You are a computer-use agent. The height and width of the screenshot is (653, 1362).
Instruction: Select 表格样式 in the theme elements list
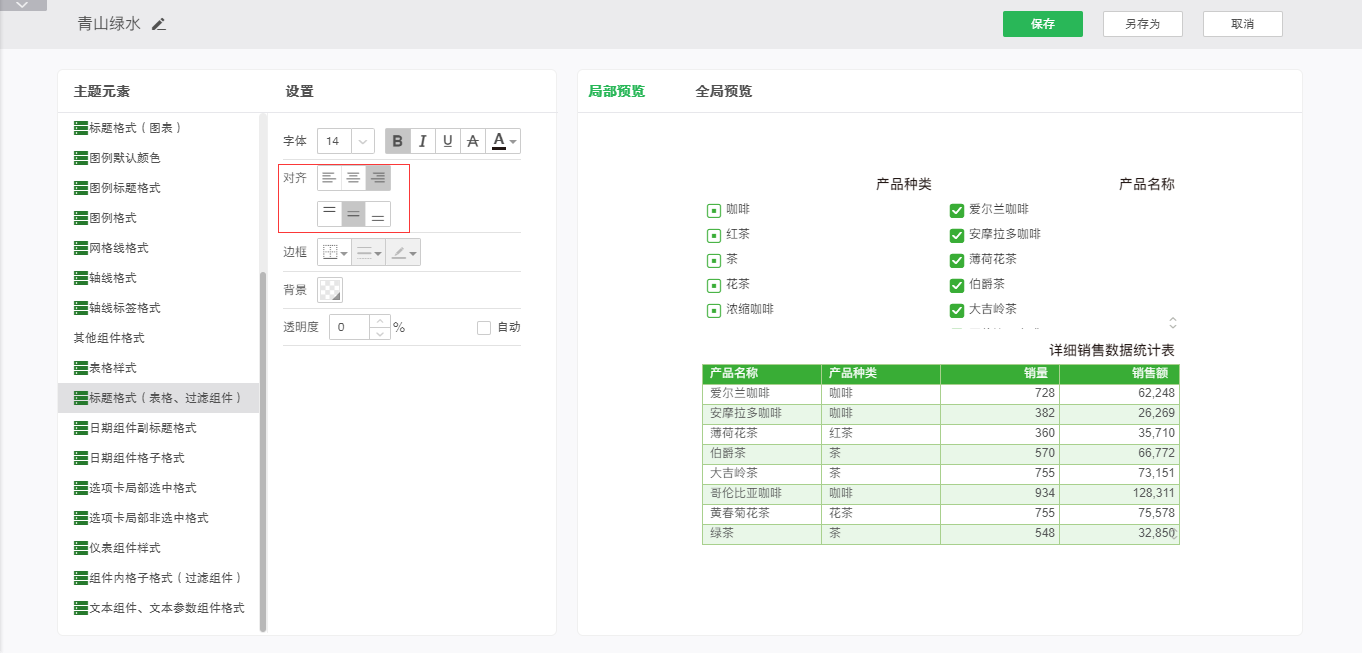(x=112, y=368)
